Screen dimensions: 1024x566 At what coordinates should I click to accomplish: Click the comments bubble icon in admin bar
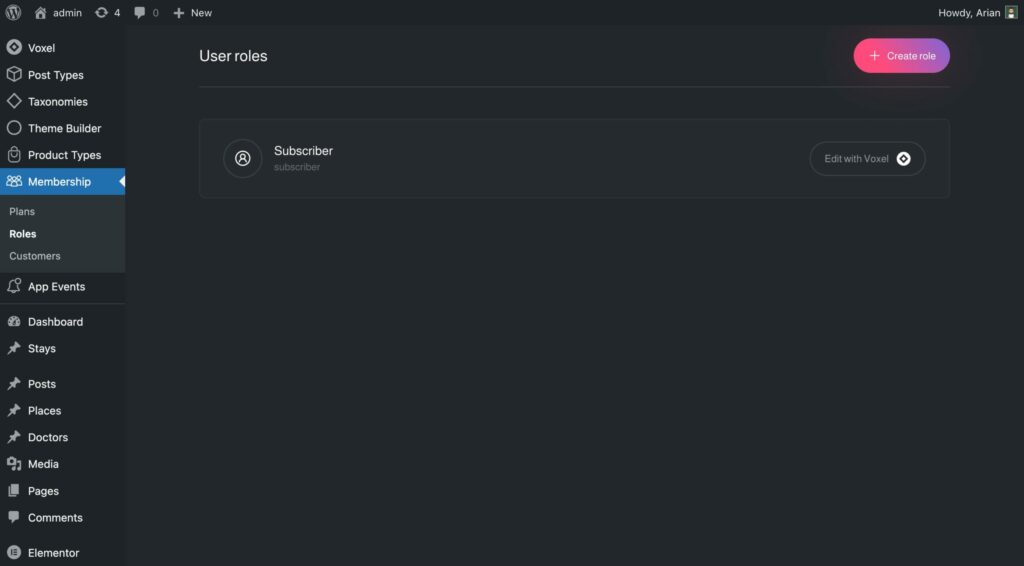(140, 13)
